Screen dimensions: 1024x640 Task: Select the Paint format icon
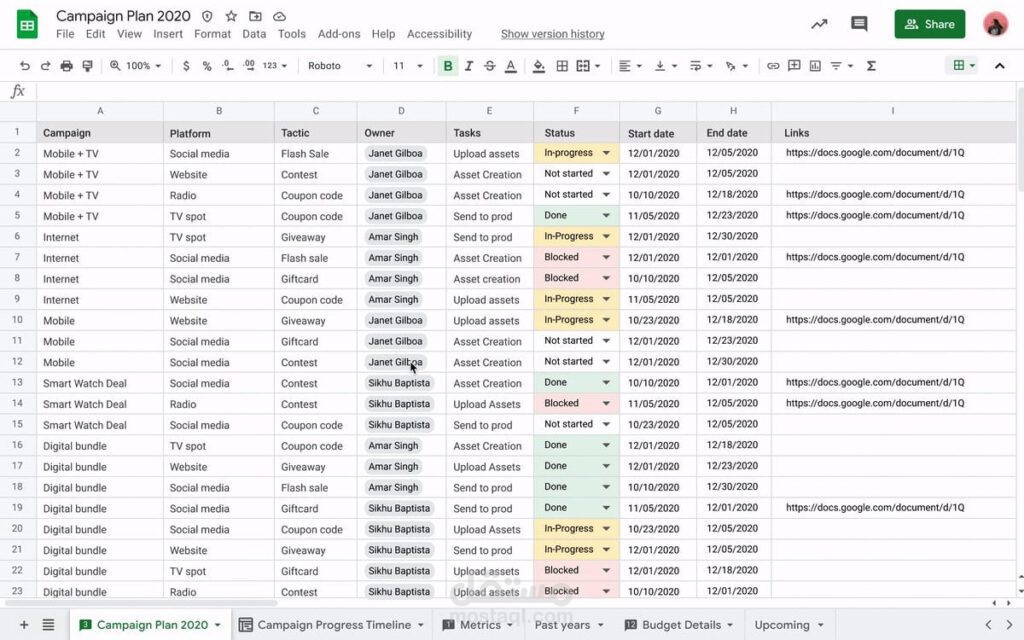[x=87, y=66]
